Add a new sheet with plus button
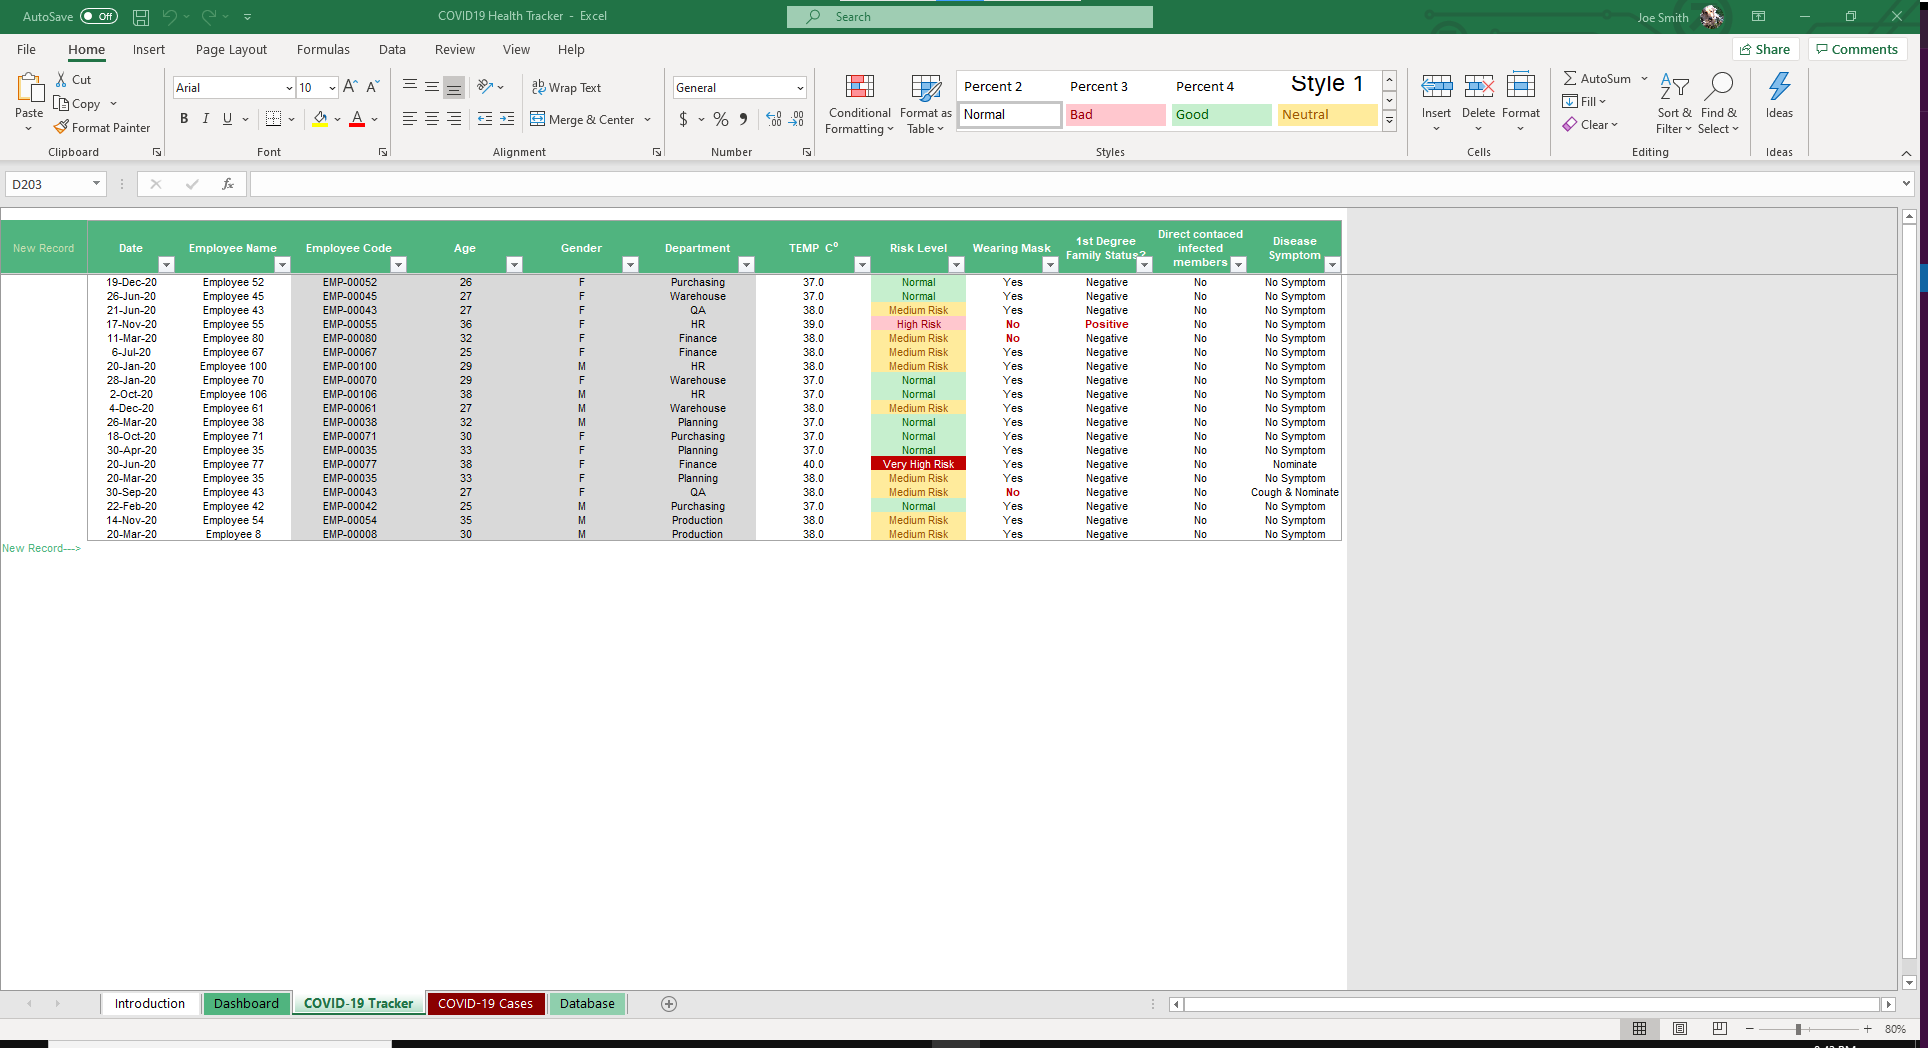The width and height of the screenshot is (1928, 1048). click(669, 1004)
